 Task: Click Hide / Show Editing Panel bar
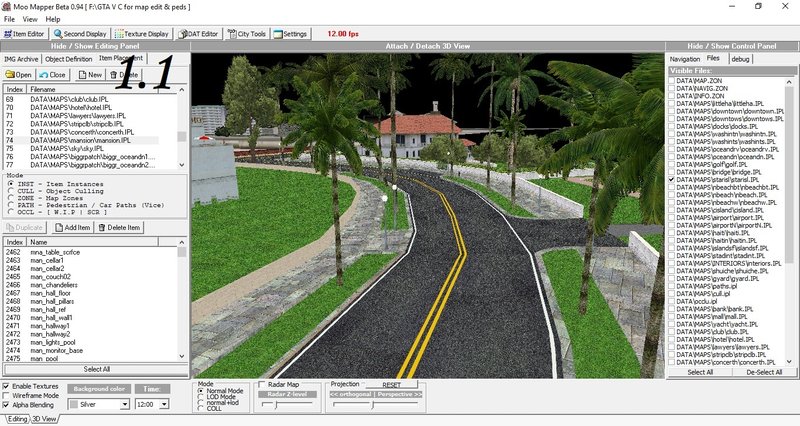(95, 46)
